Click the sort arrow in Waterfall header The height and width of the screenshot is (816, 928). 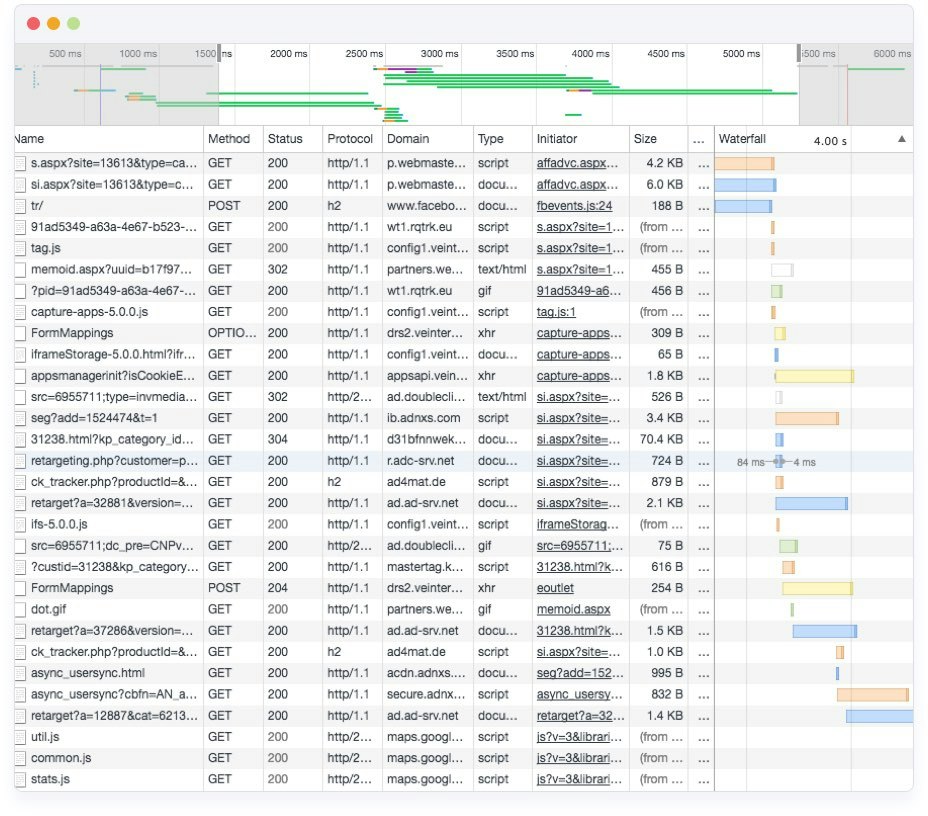pos(901,139)
